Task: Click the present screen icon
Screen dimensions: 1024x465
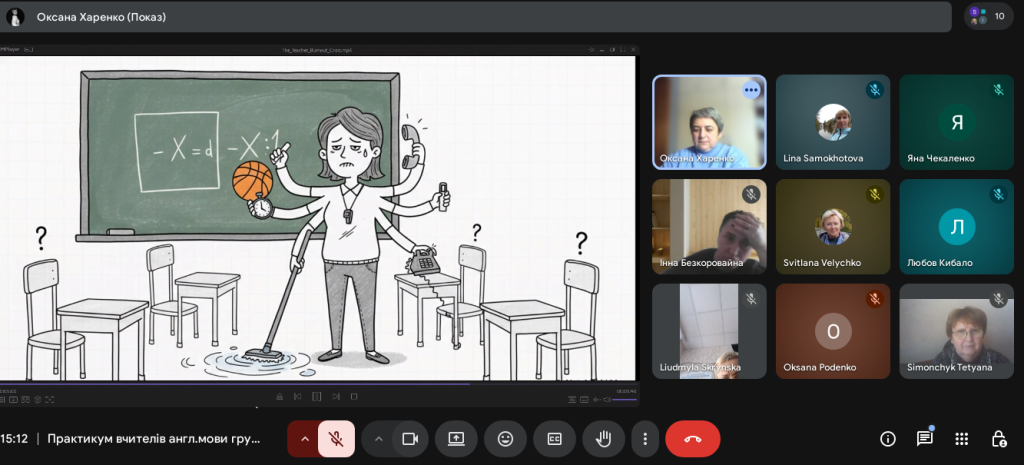Action: 456,438
